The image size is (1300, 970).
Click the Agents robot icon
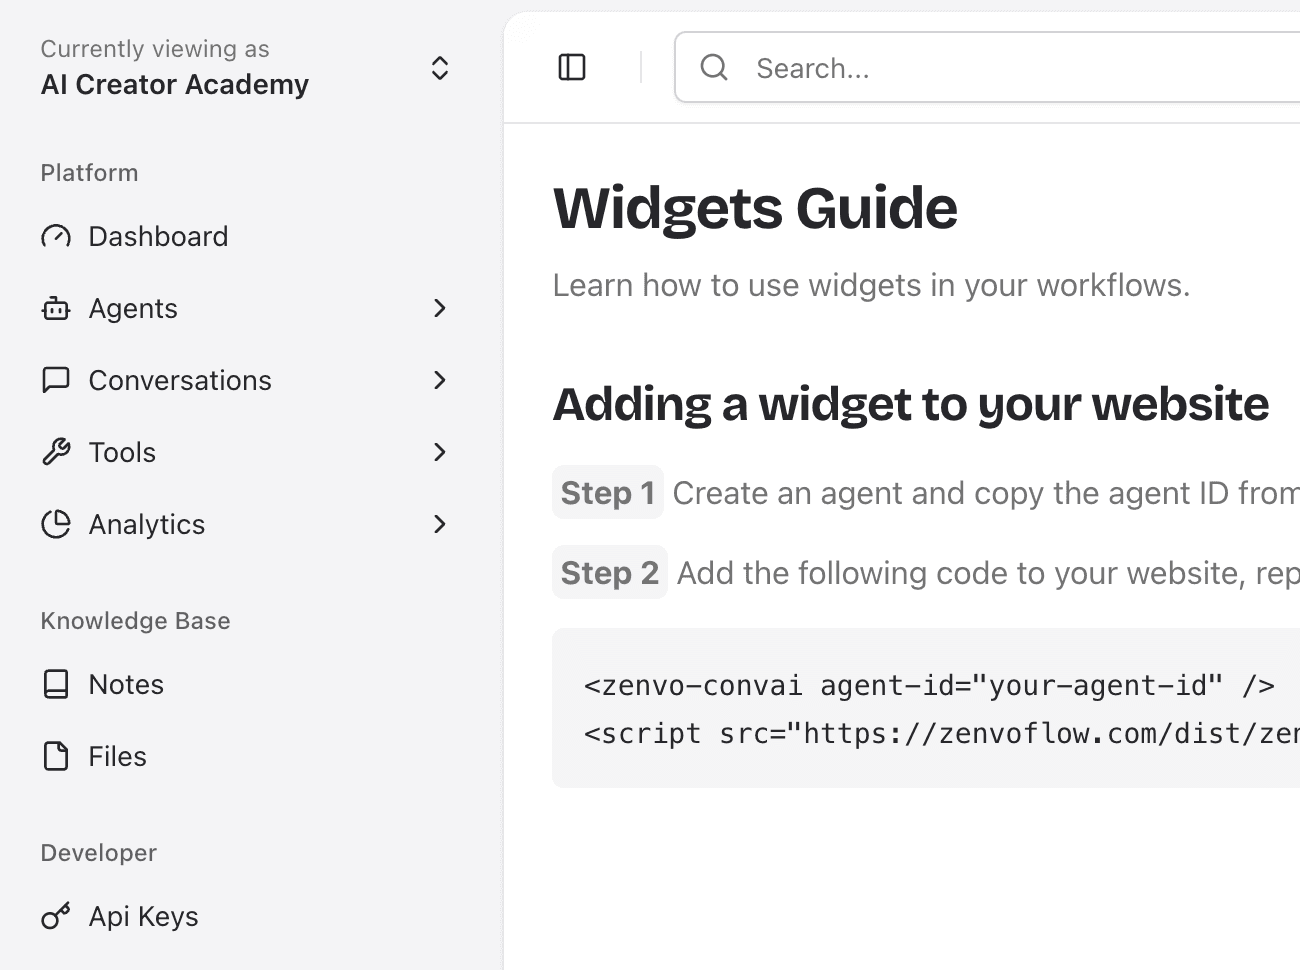[x=56, y=308]
